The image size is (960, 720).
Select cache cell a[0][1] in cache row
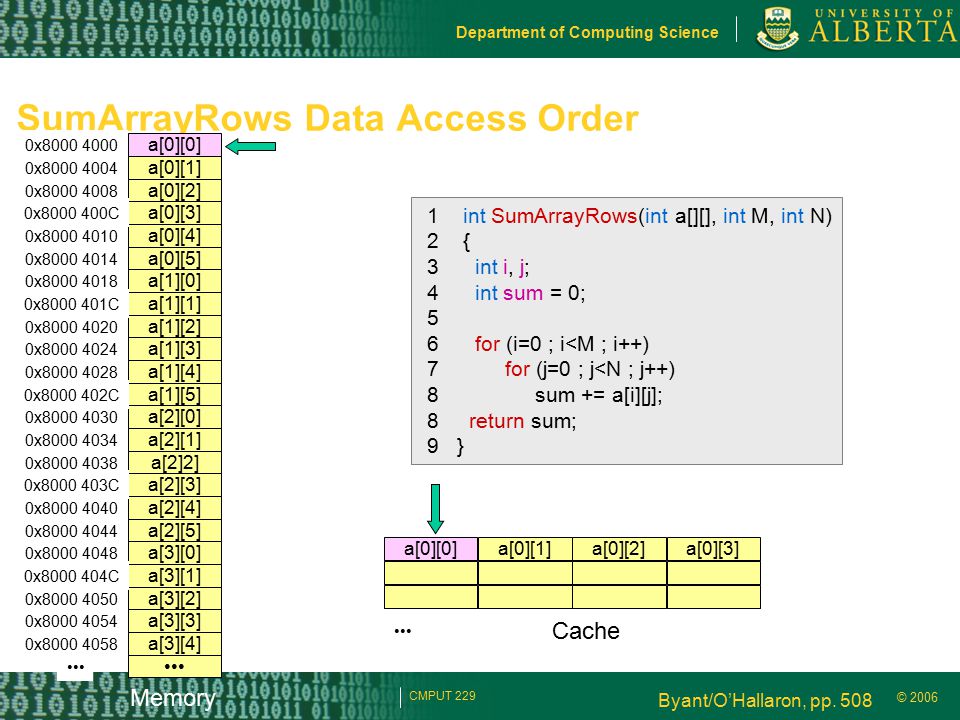(x=525, y=549)
